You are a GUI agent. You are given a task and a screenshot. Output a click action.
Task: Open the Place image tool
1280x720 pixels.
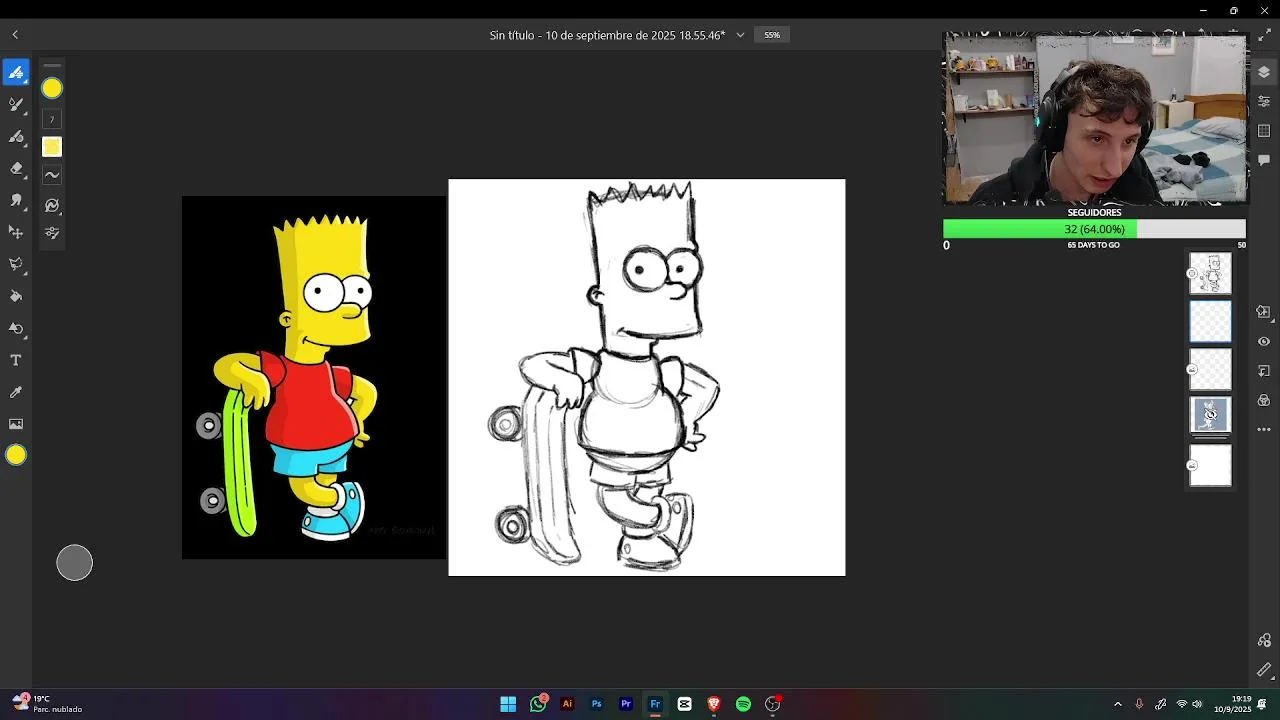pos(16,424)
